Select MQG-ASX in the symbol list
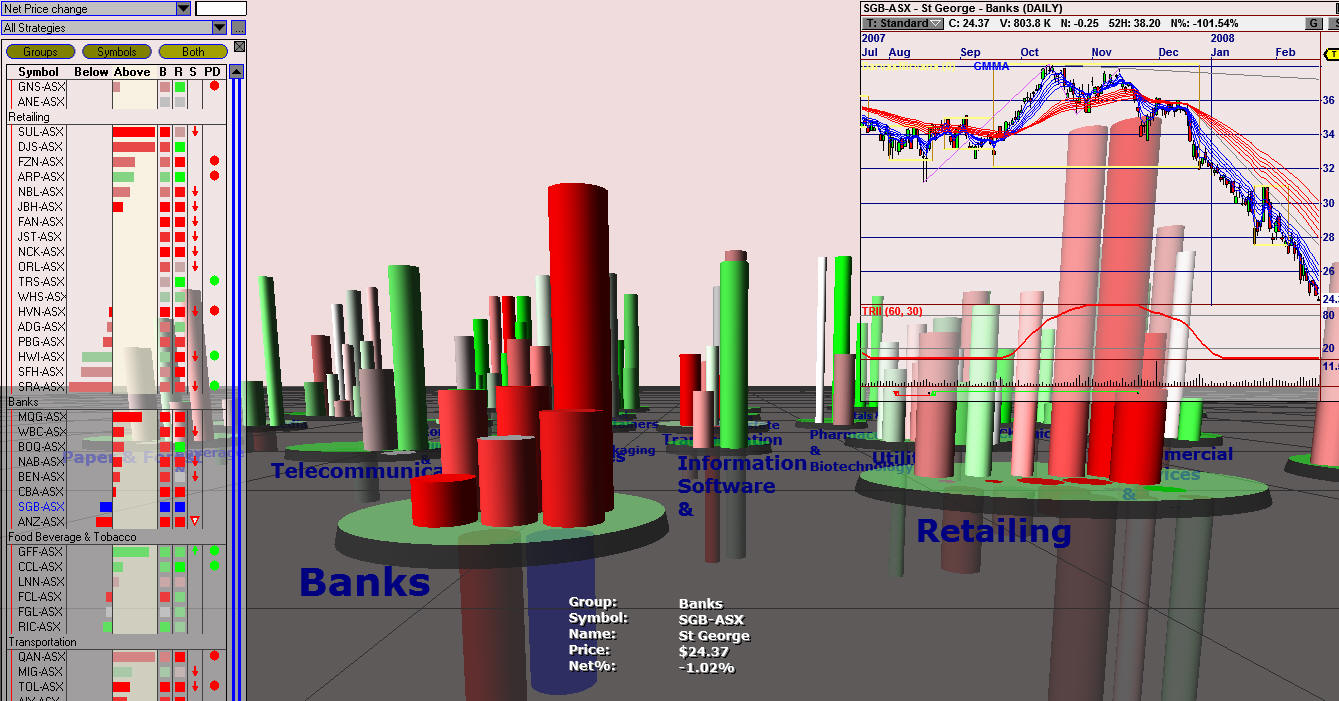Viewport: 1339px width, 701px height. (x=42, y=417)
